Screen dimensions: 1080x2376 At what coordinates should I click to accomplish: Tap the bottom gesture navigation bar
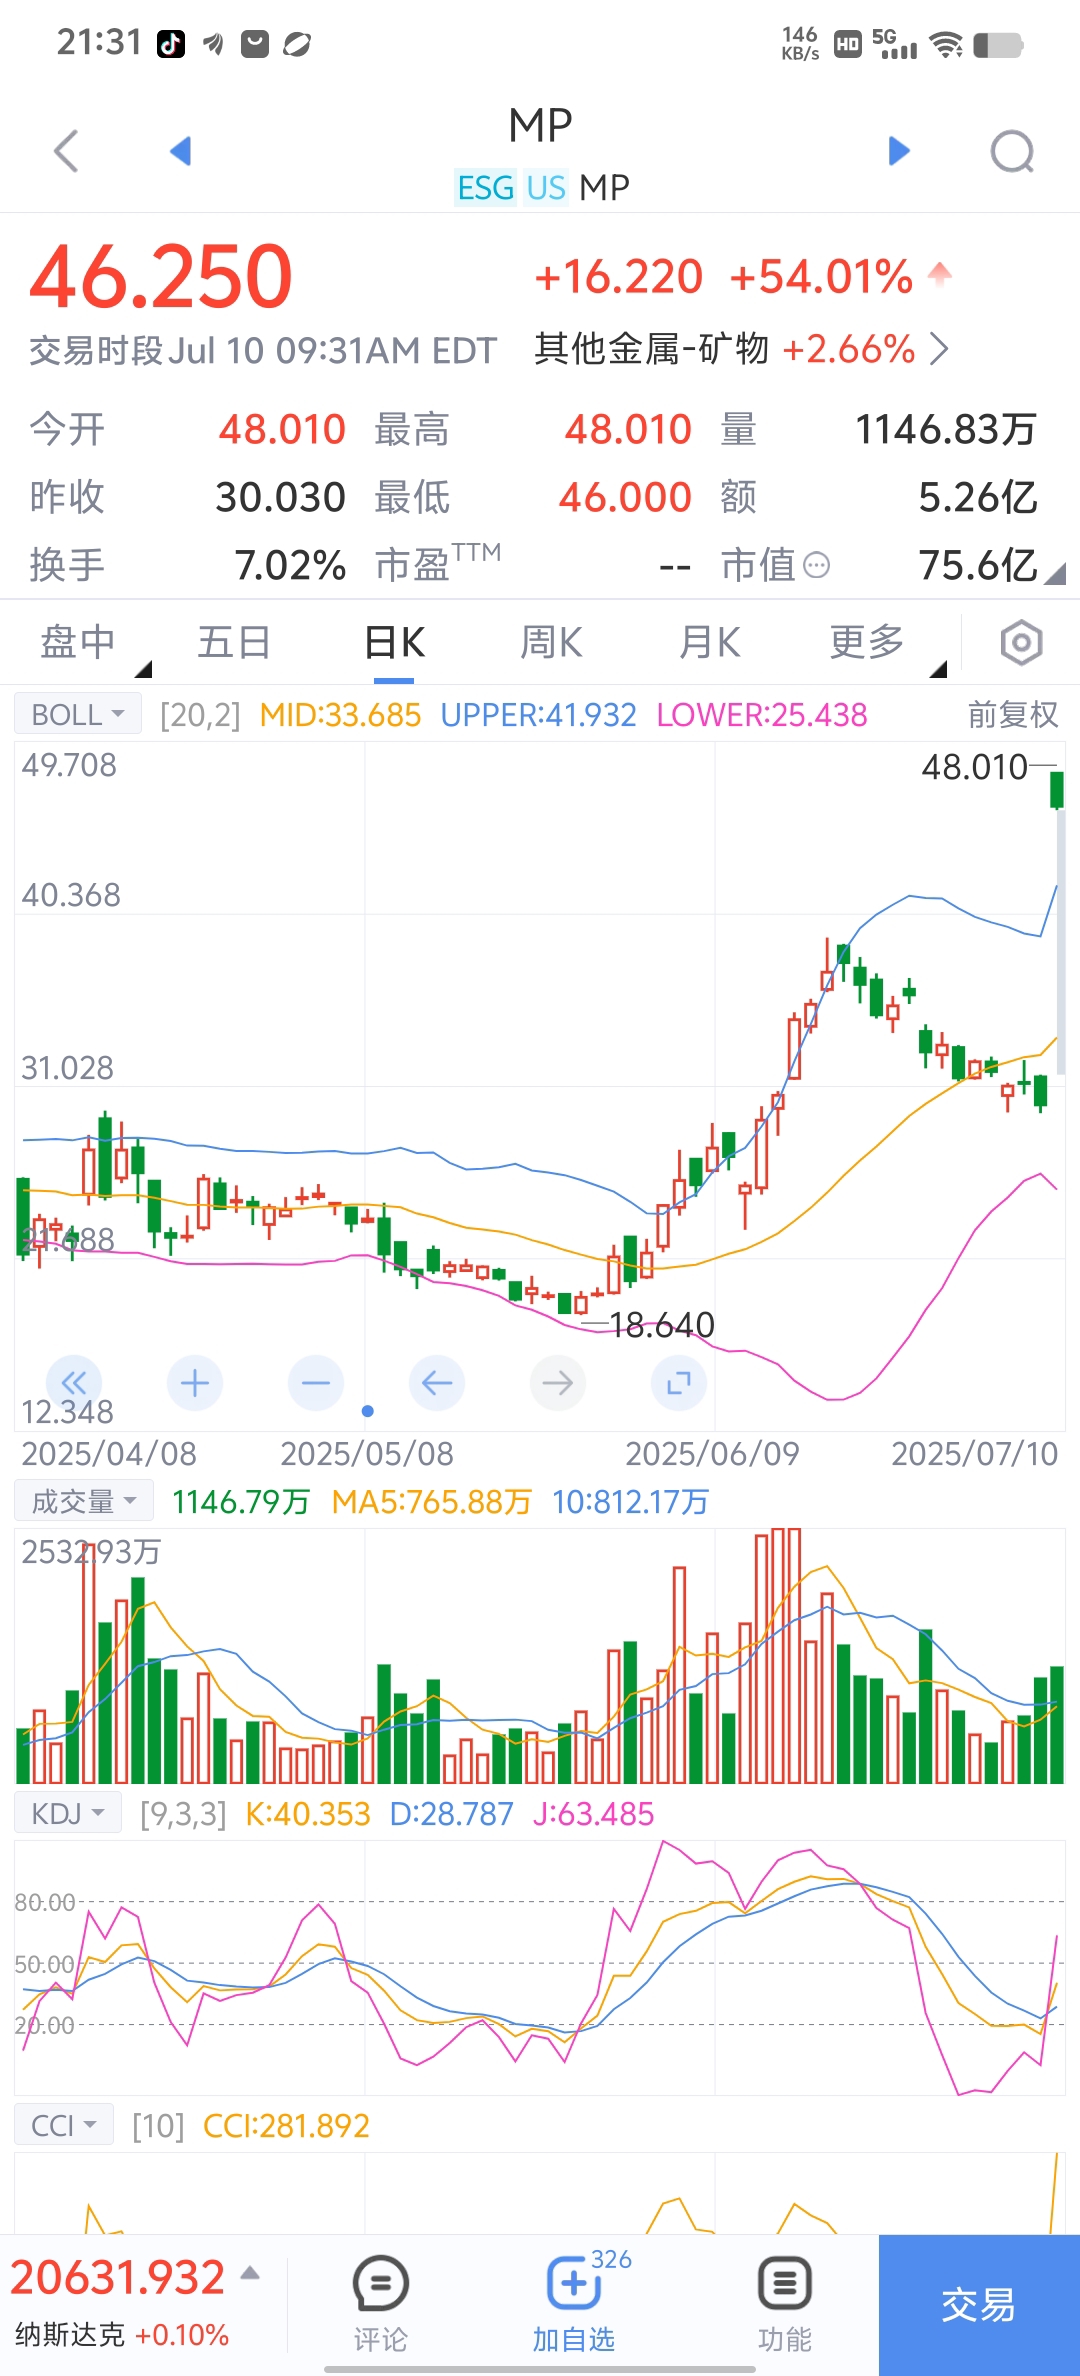[540, 2369]
